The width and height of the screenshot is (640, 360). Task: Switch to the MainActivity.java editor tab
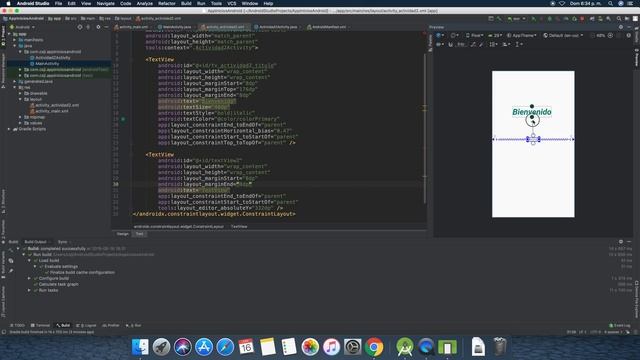tap(177, 27)
